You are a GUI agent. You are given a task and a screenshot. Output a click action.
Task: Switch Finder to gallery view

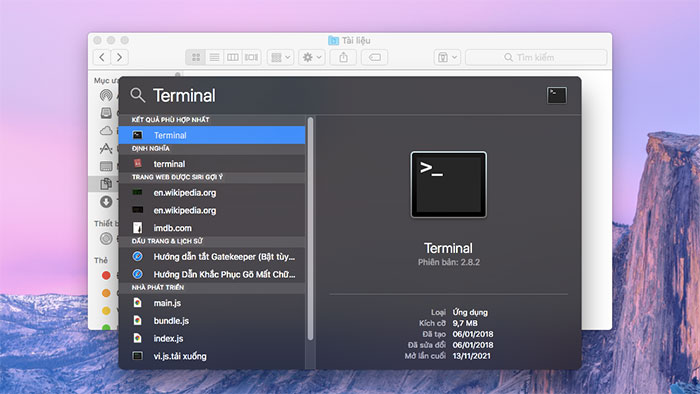[252, 57]
